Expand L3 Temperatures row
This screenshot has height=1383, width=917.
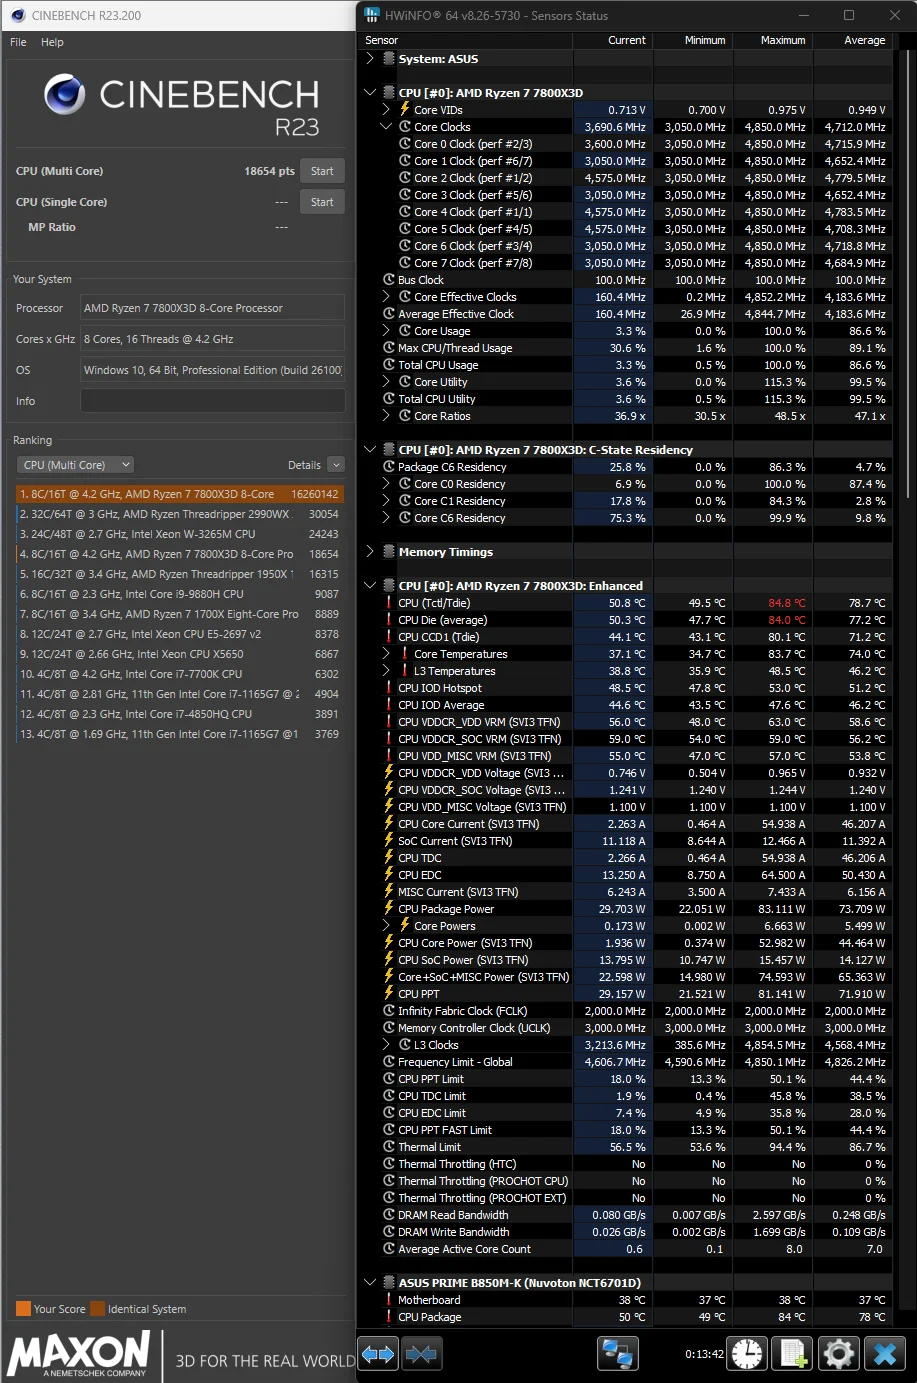386,671
